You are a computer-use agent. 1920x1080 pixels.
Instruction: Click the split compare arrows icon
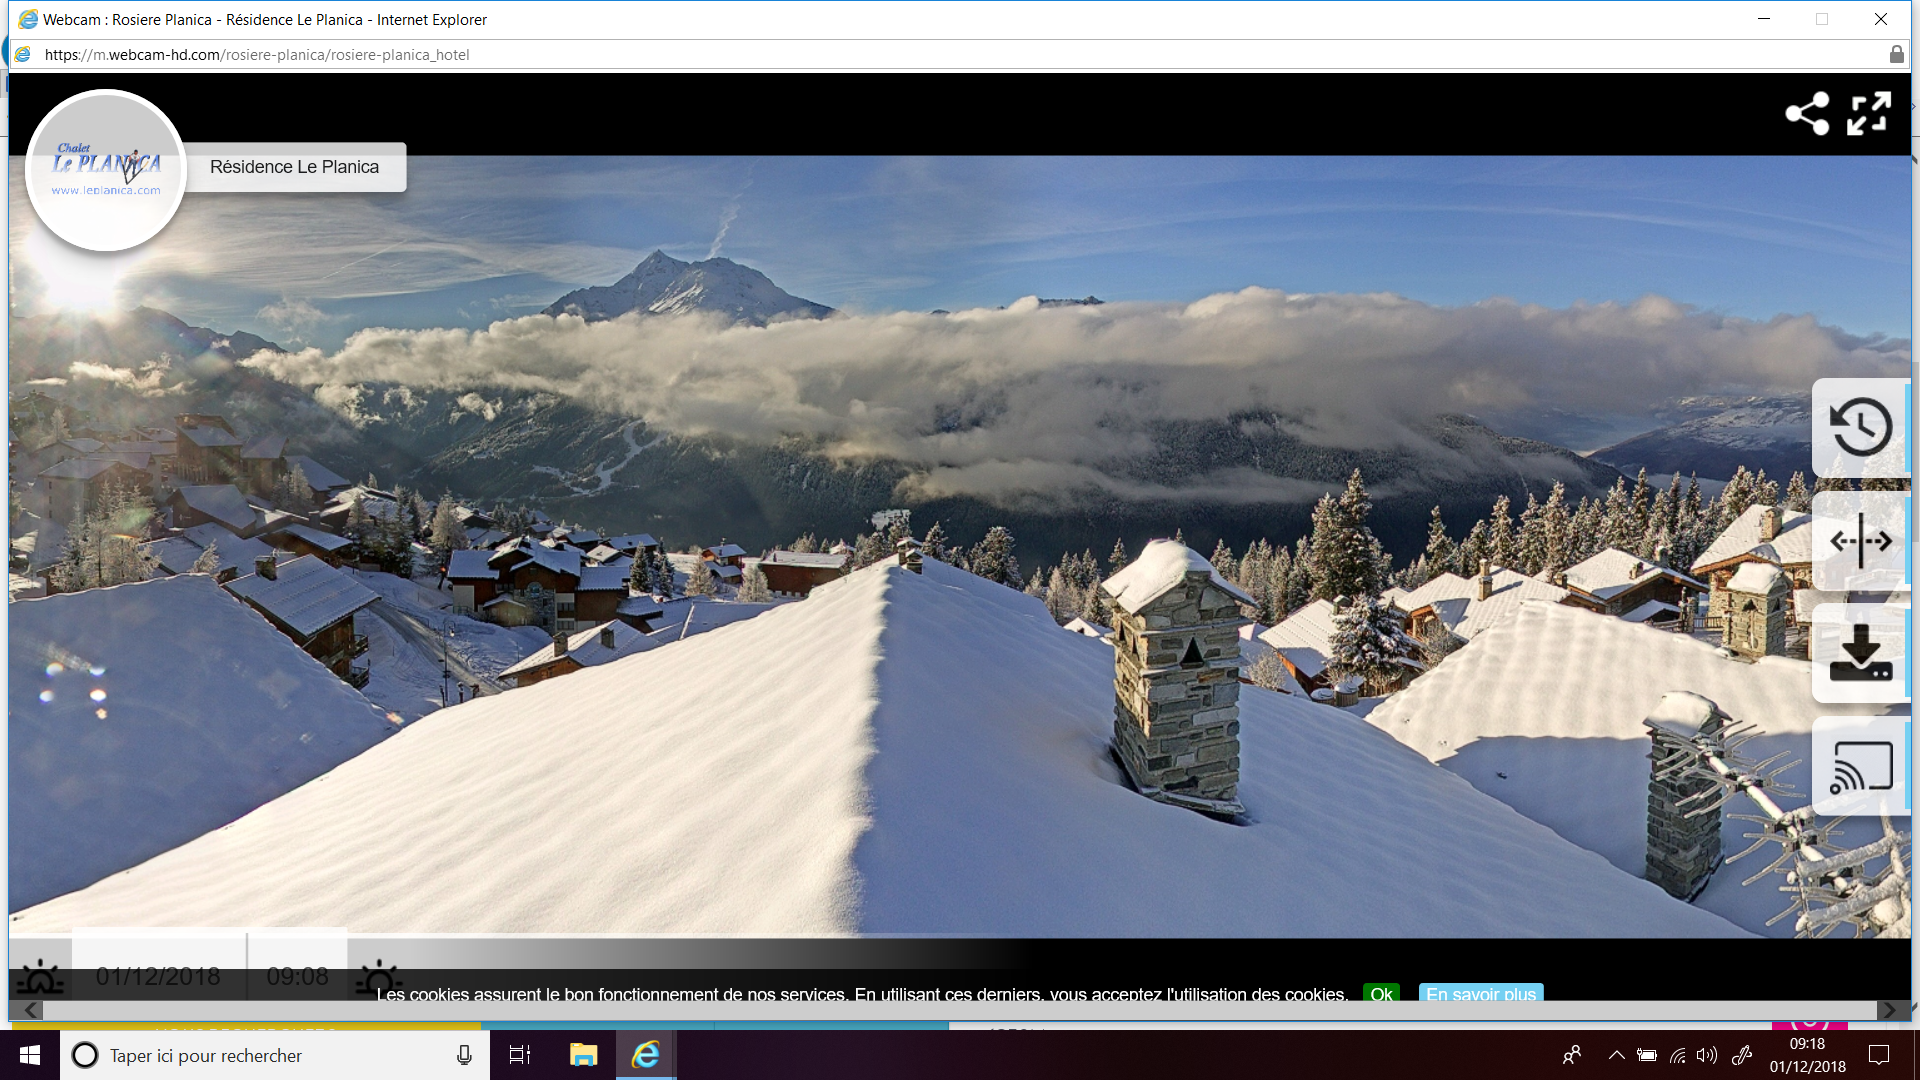pyautogui.click(x=1860, y=541)
